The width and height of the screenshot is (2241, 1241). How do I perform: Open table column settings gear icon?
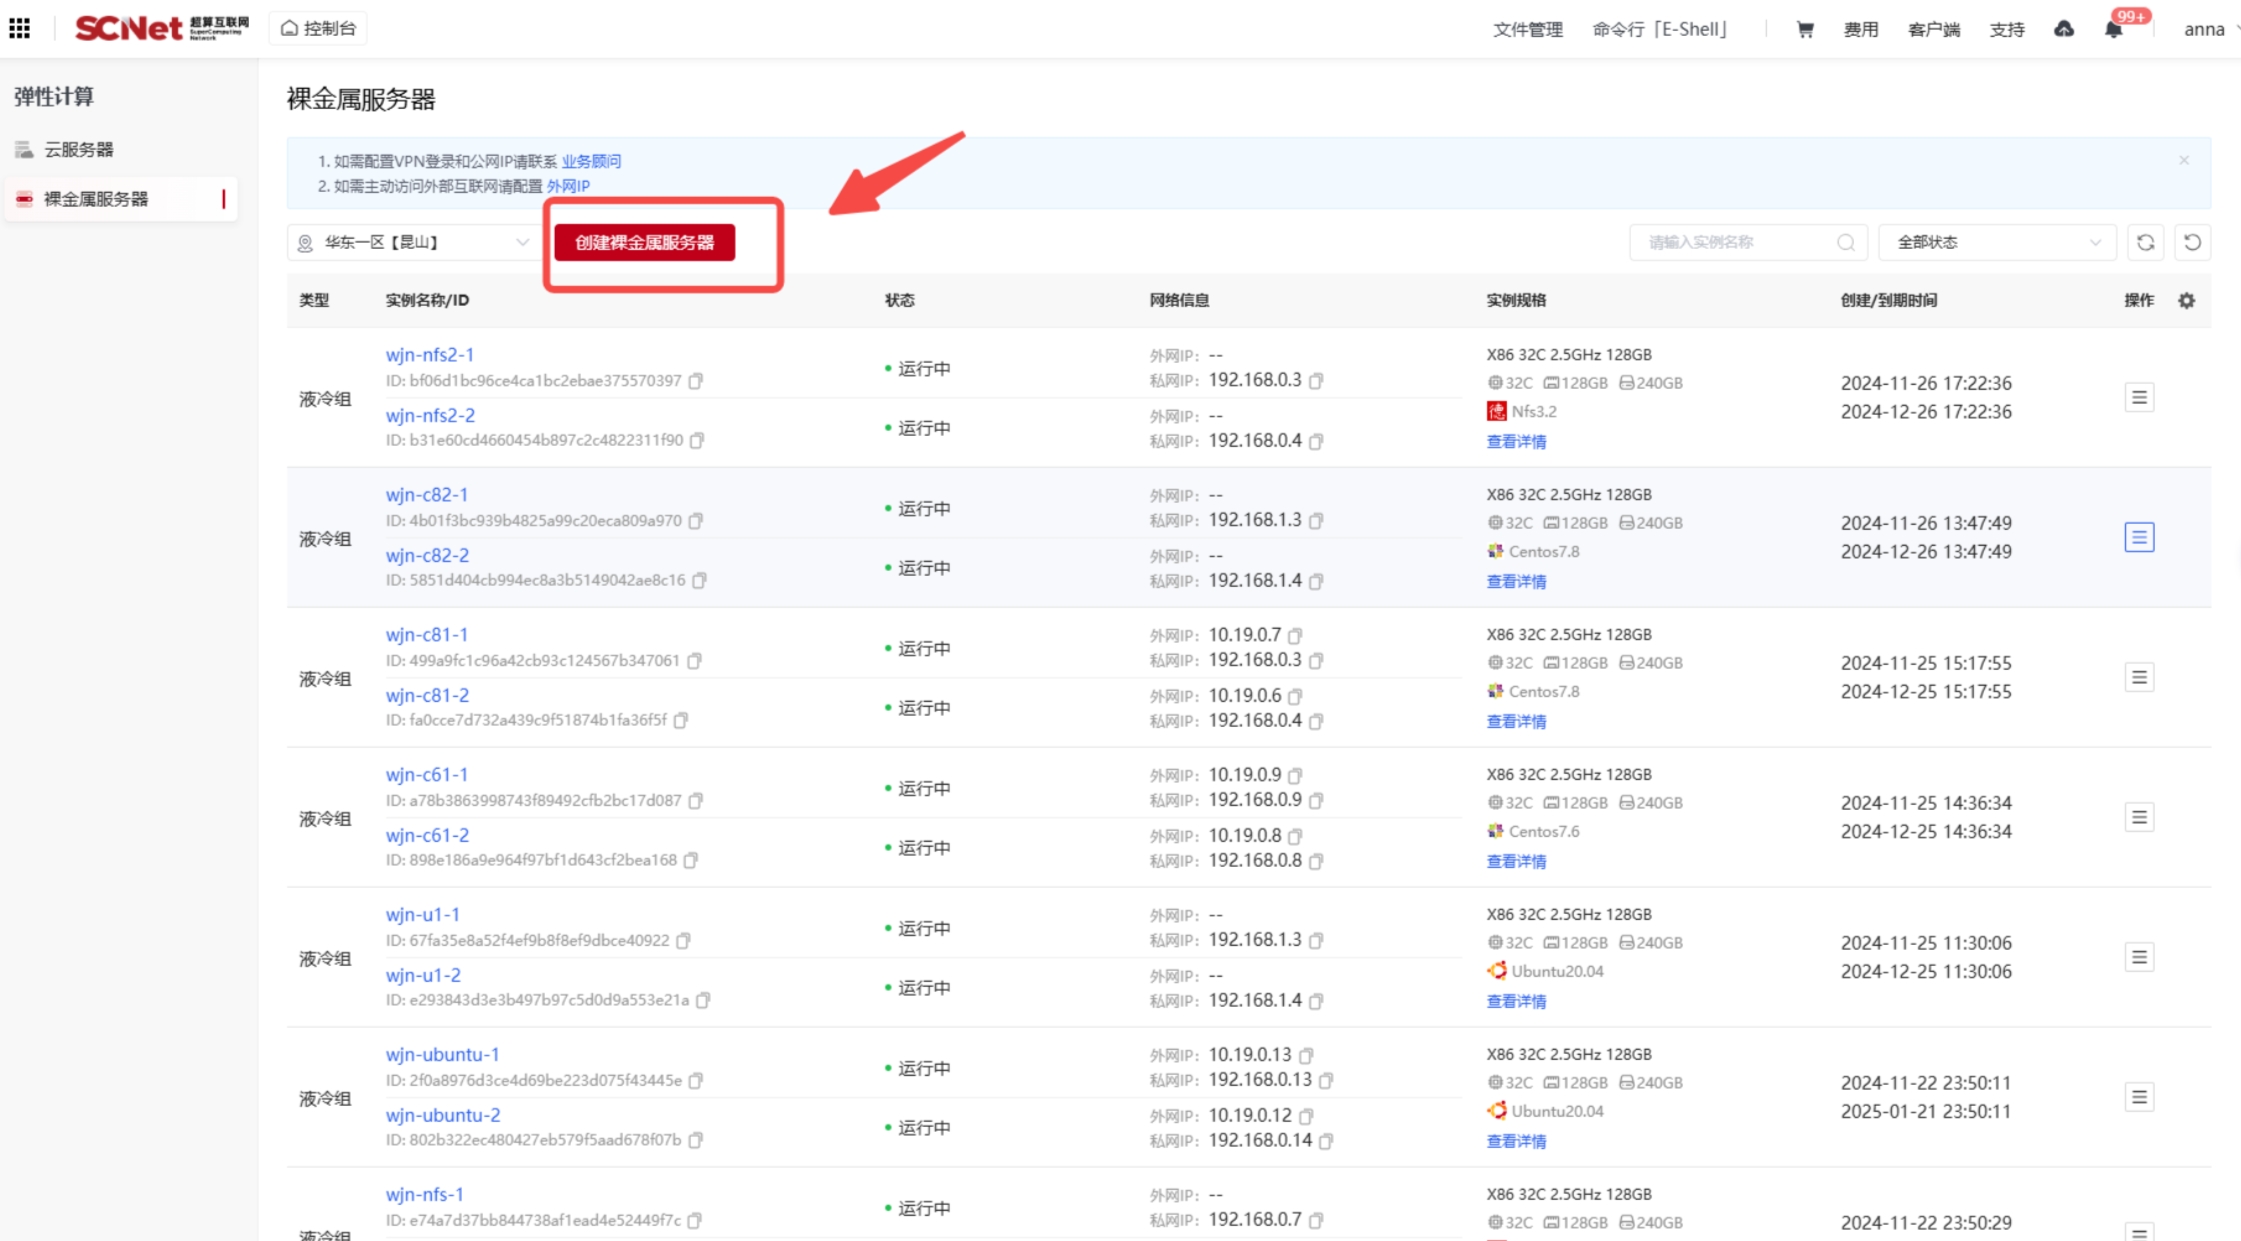click(2187, 300)
